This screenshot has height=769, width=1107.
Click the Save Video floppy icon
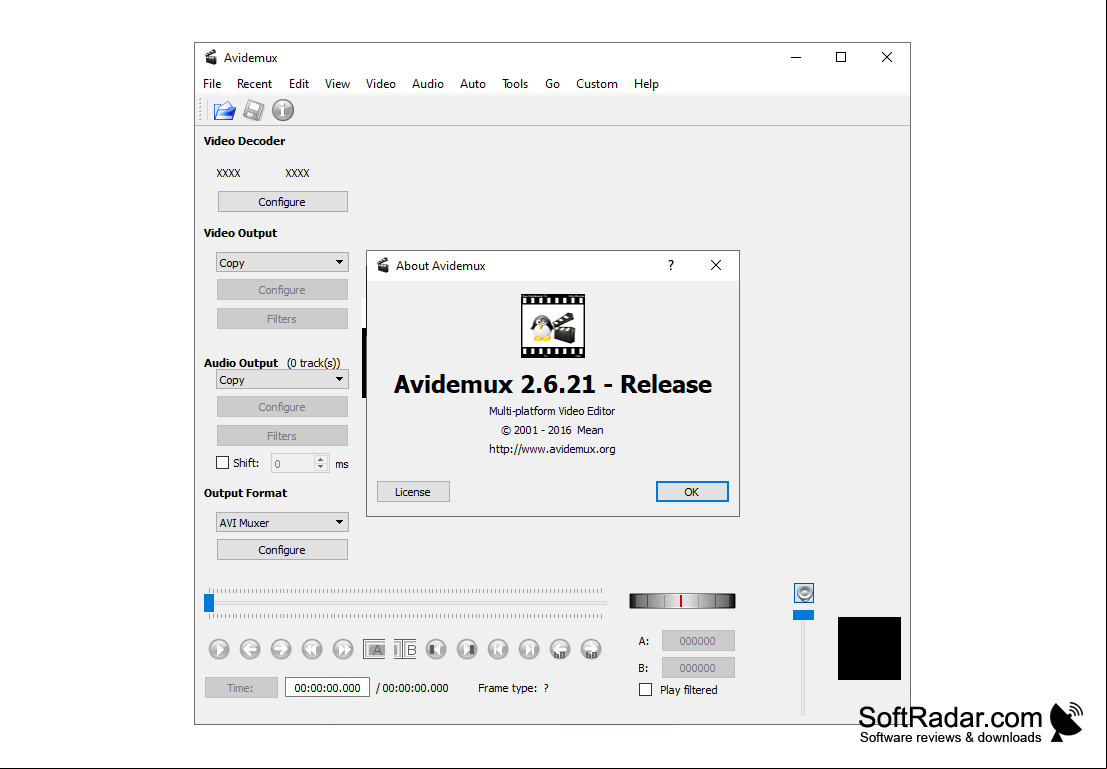[x=253, y=110]
